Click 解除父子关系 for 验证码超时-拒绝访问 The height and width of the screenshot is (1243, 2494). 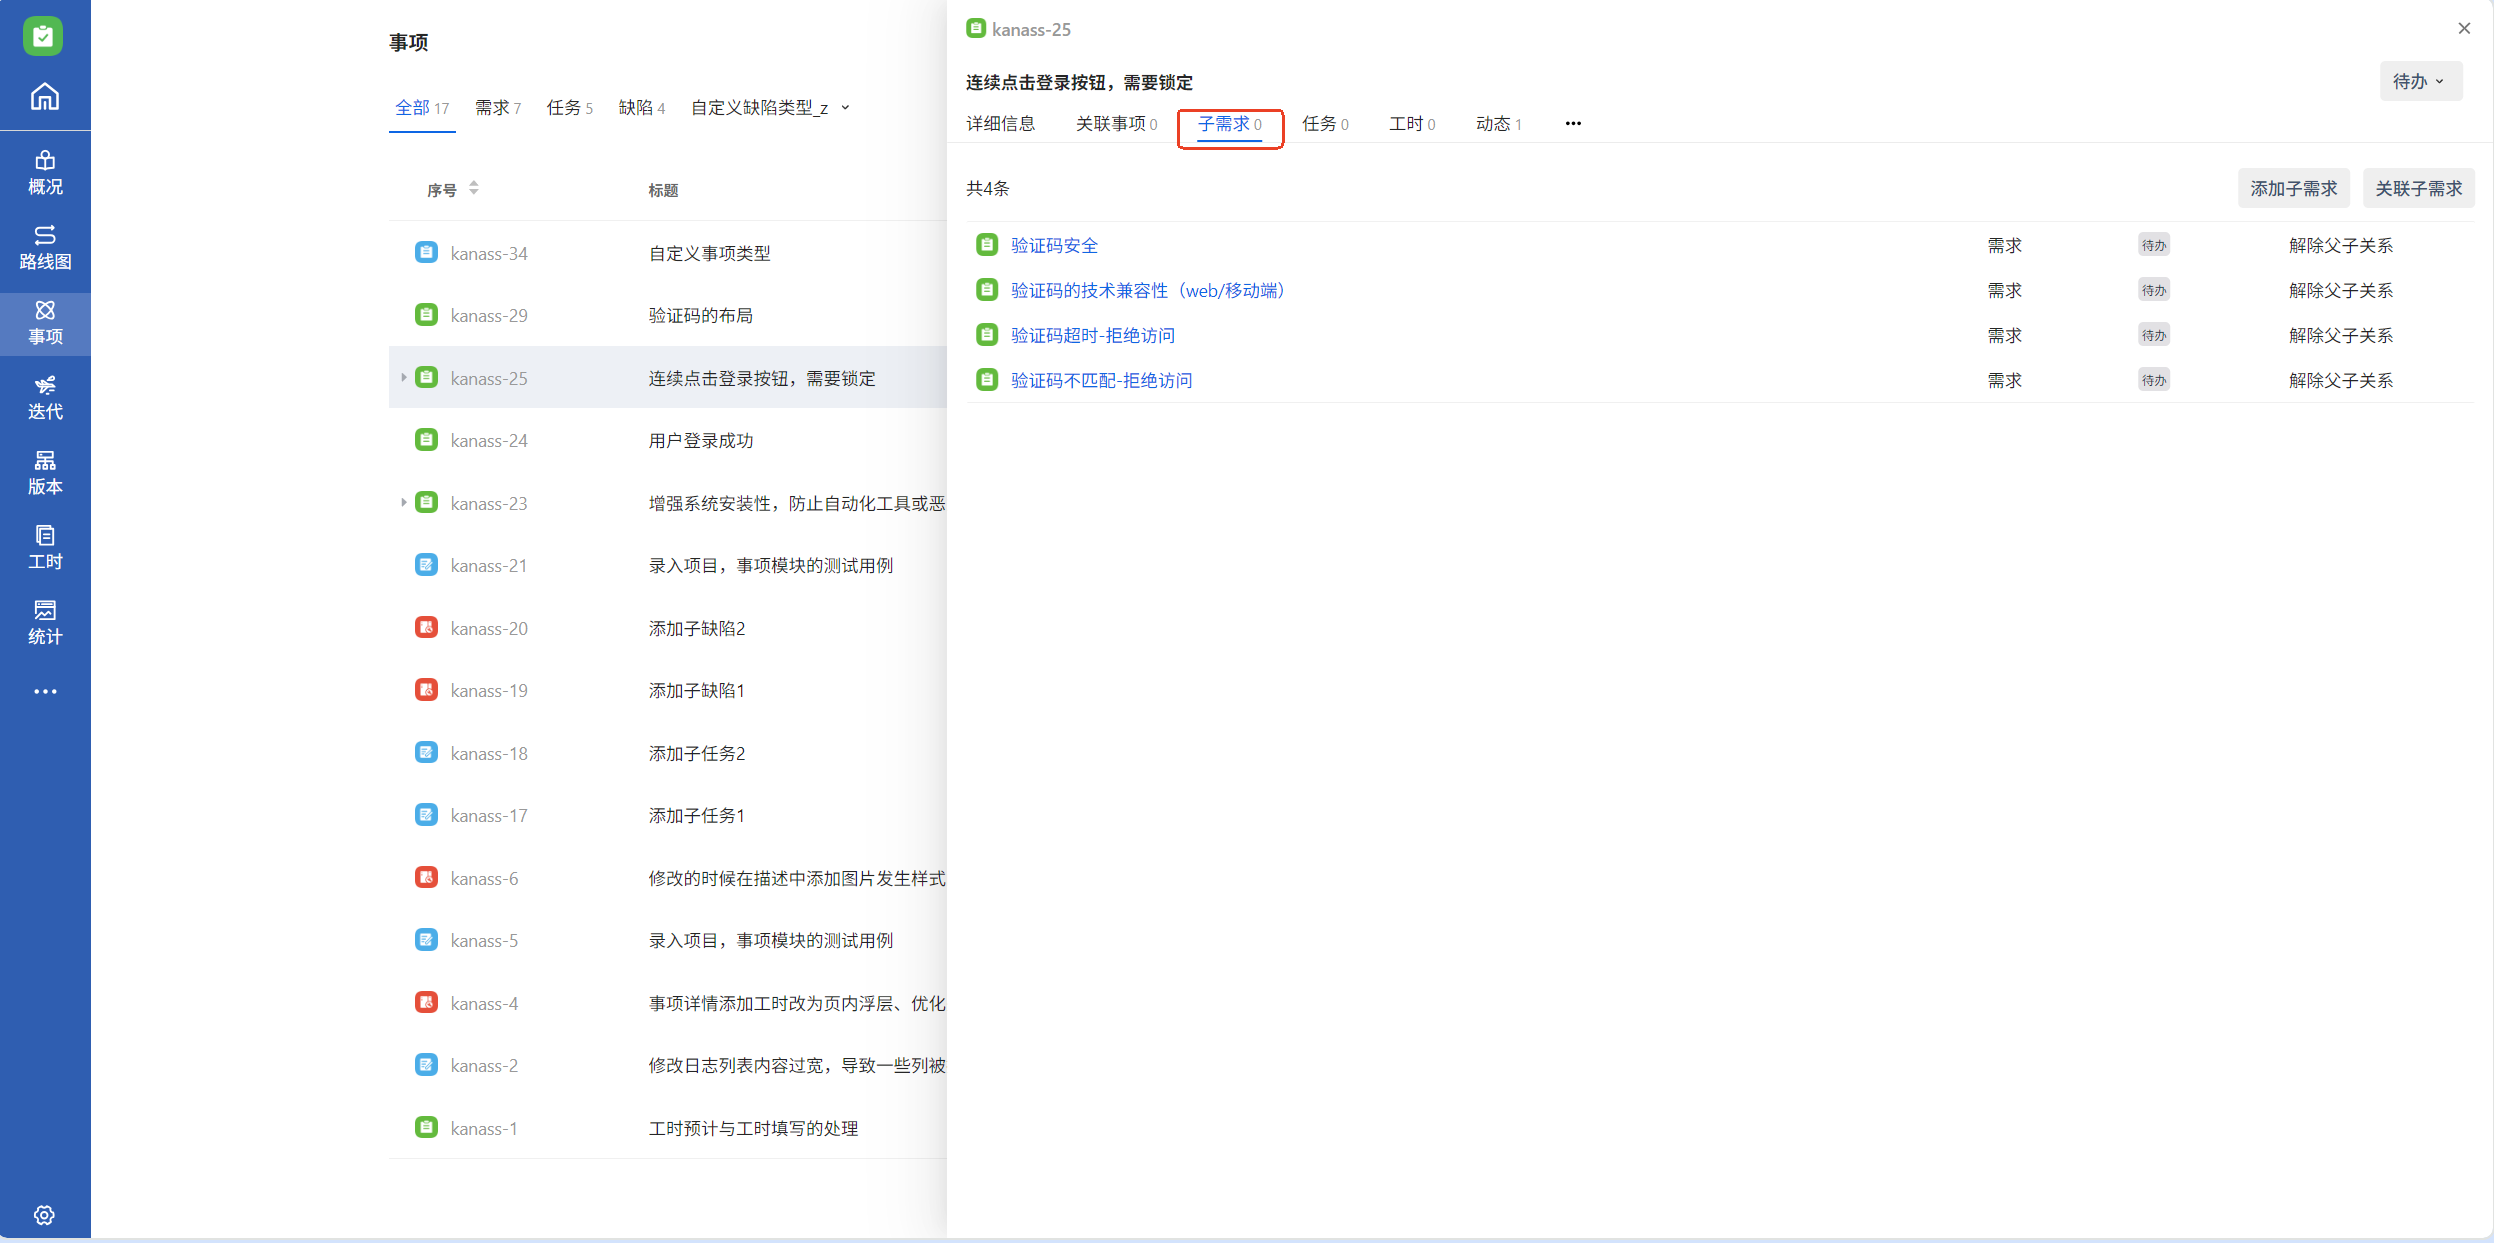point(2340,335)
